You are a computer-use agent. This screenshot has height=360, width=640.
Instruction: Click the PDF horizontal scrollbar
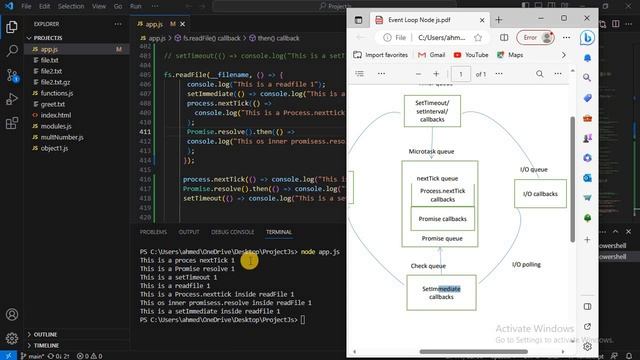click(x=473, y=351)
